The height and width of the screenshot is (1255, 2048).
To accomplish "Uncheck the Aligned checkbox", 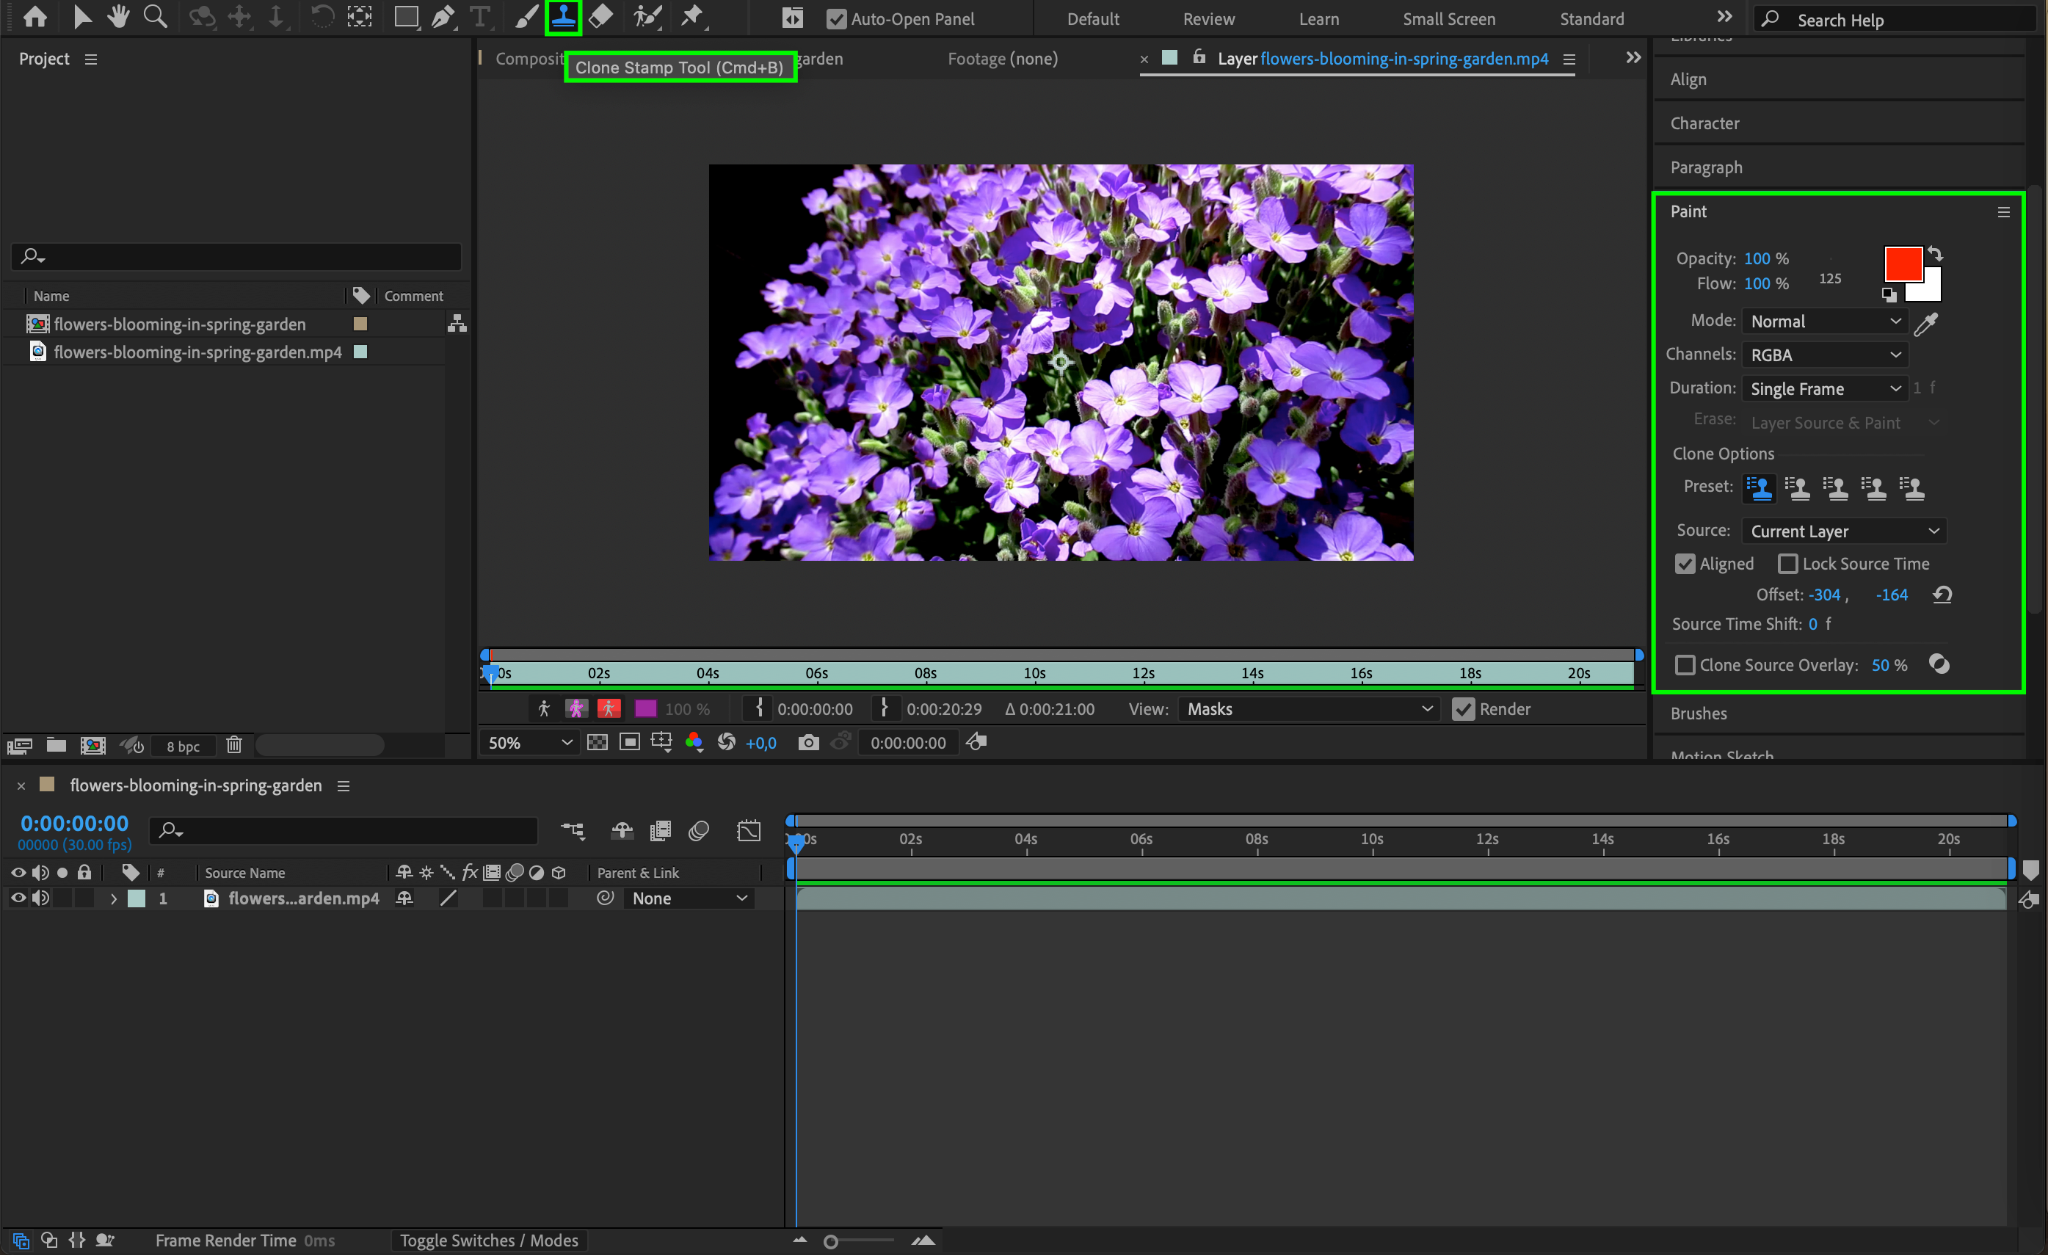I will (1685, 564).
